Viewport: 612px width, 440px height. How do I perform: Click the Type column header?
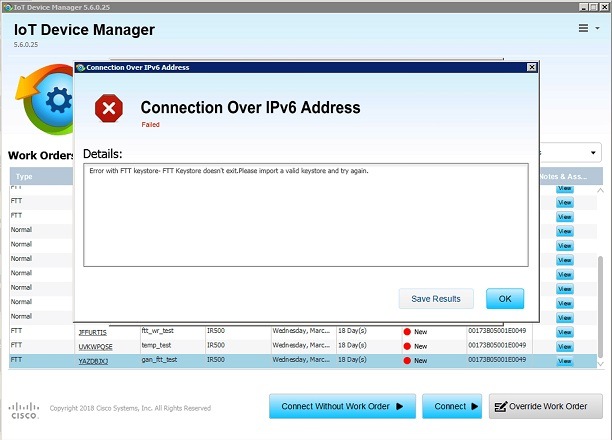tap(41, 176)
